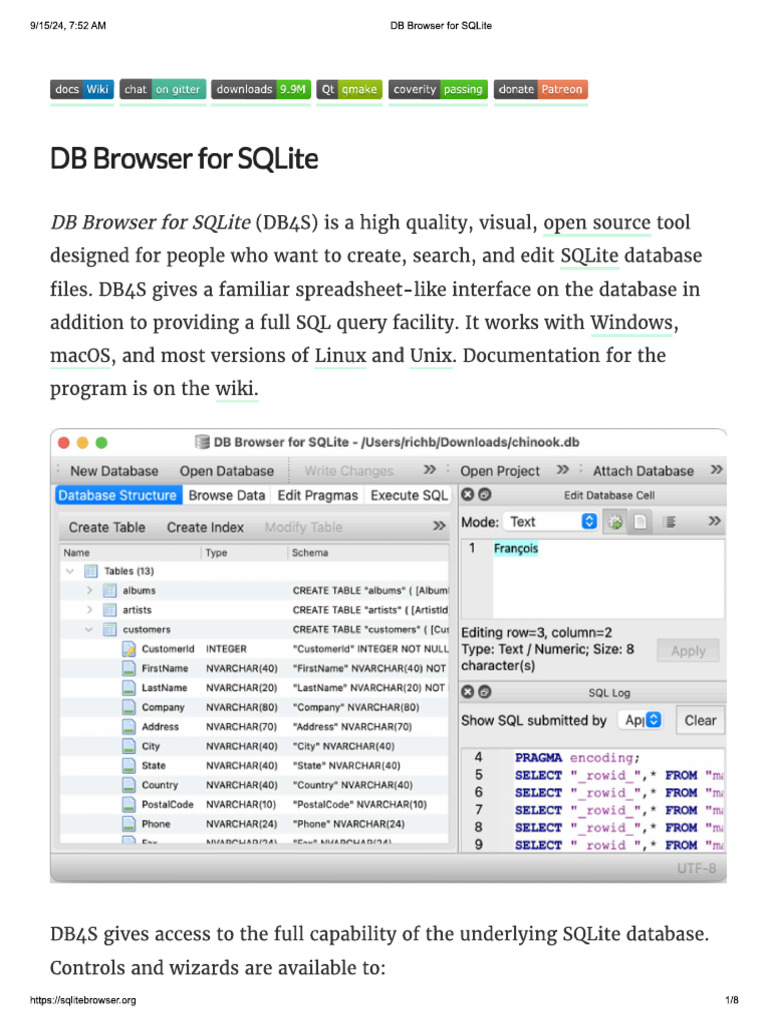Follow the SQLite link in the paragraph
The width and height of the screenshot is (768, 1024).
pyautogui.click(x=589, y=256)
